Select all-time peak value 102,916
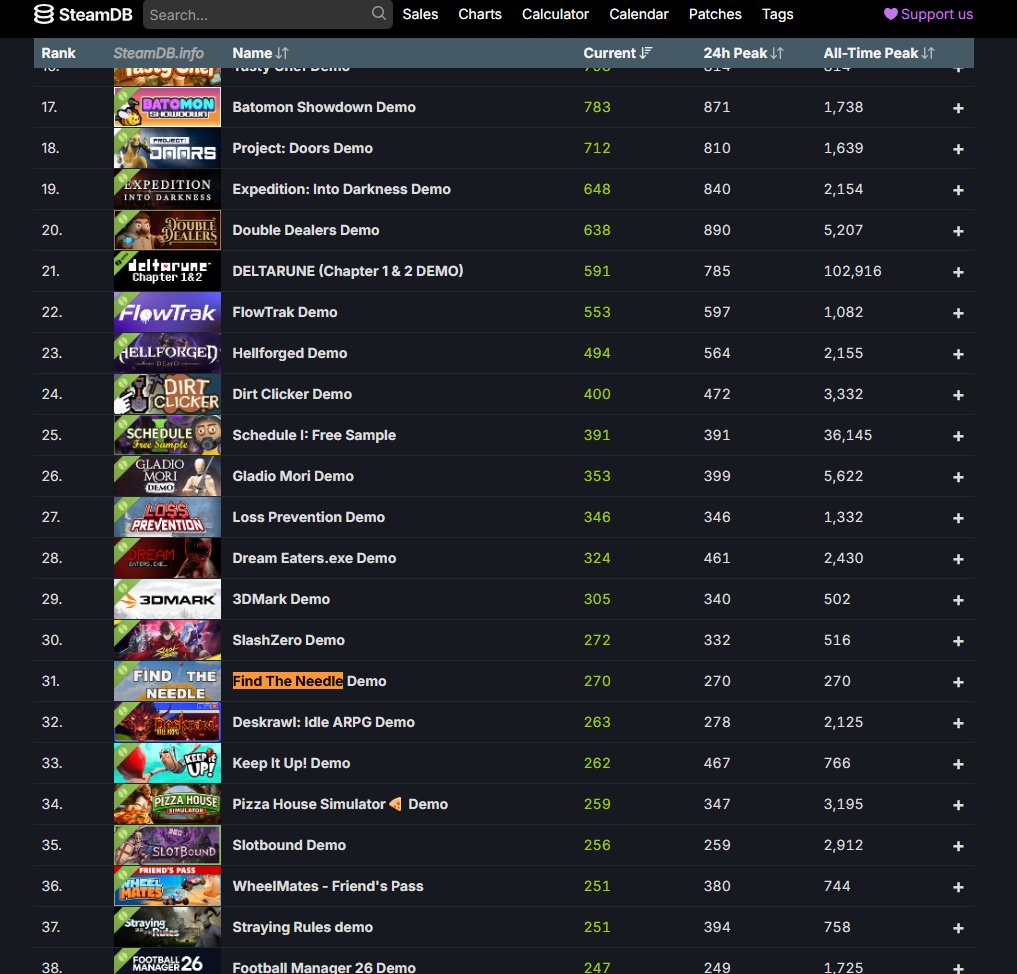Screen dimensions: 1017x974 tap(852, 271)
